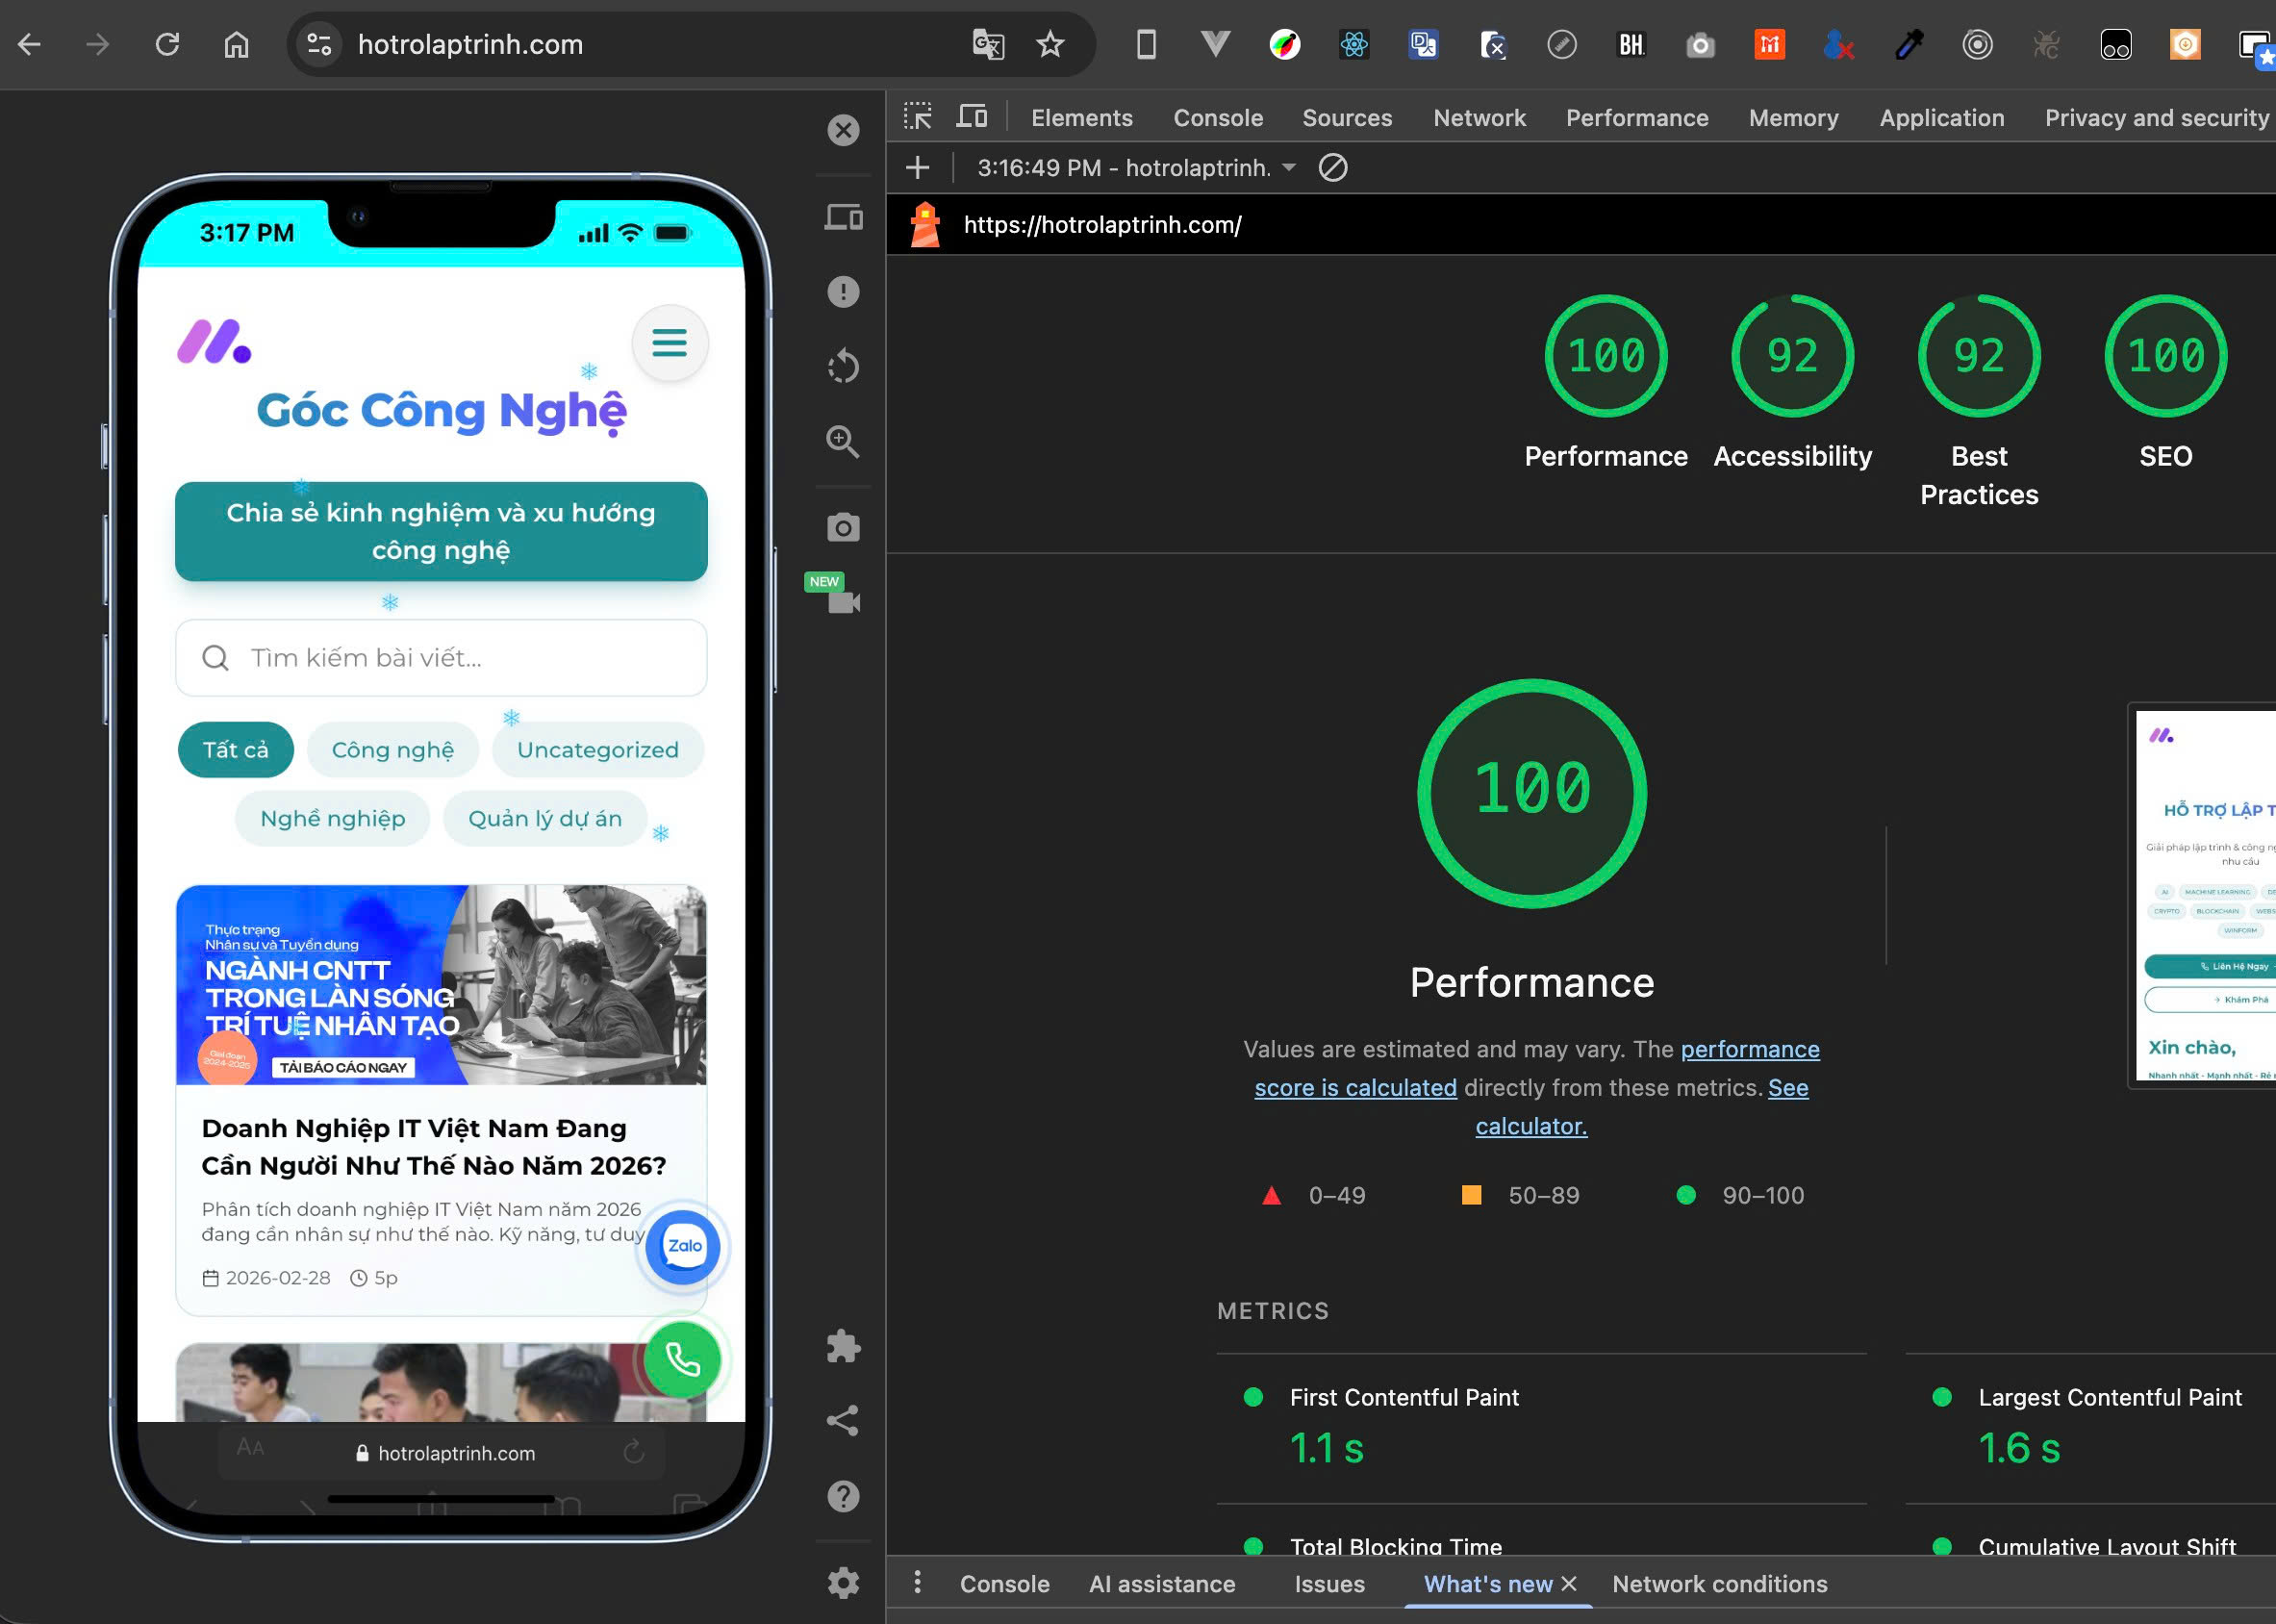
Task: Click the Zalo chat floating button
Action: [684, 1245]
